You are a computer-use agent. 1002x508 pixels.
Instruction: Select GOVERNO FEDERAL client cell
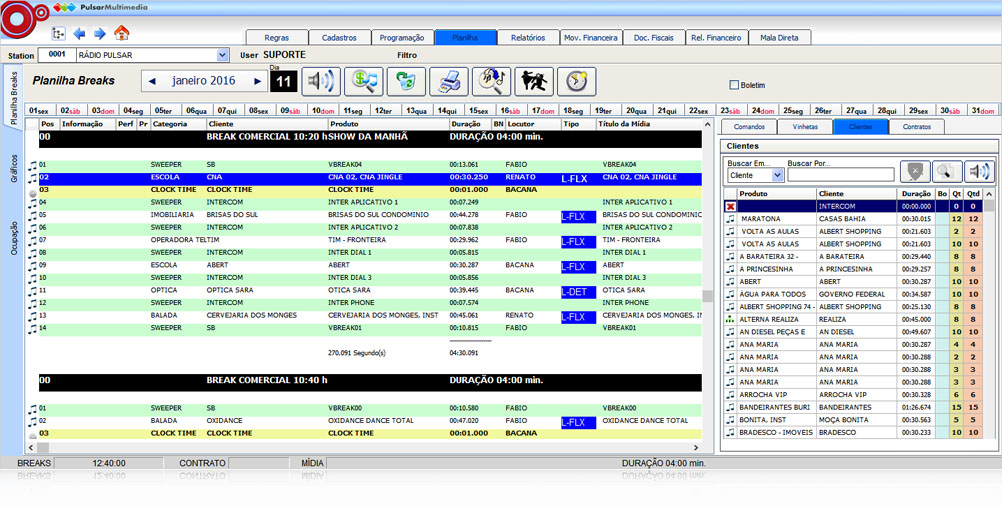(x=856, y=294)
